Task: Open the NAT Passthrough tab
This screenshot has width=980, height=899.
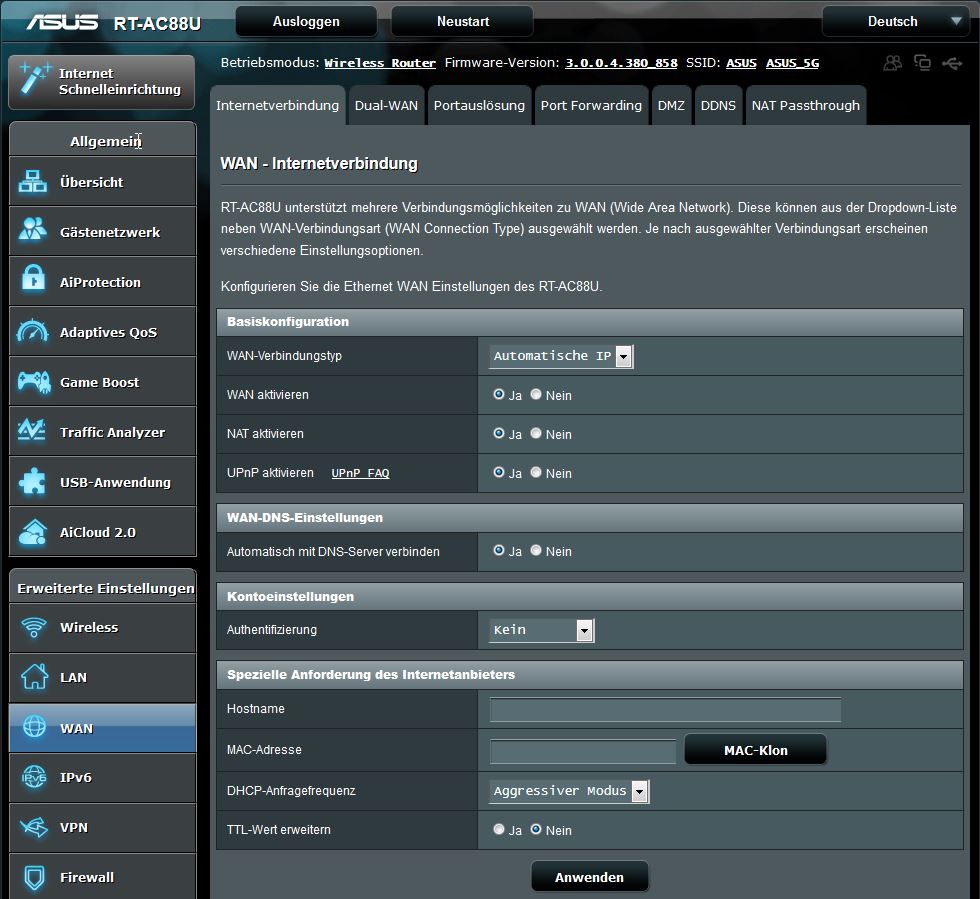Action: [806, 105]
